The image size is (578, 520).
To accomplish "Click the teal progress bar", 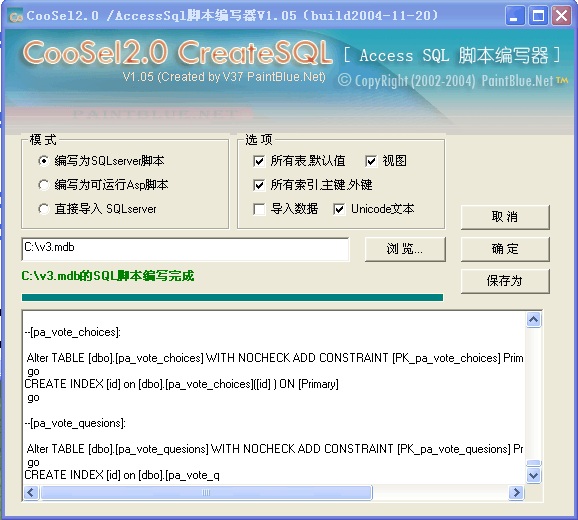I will (232, 297).
